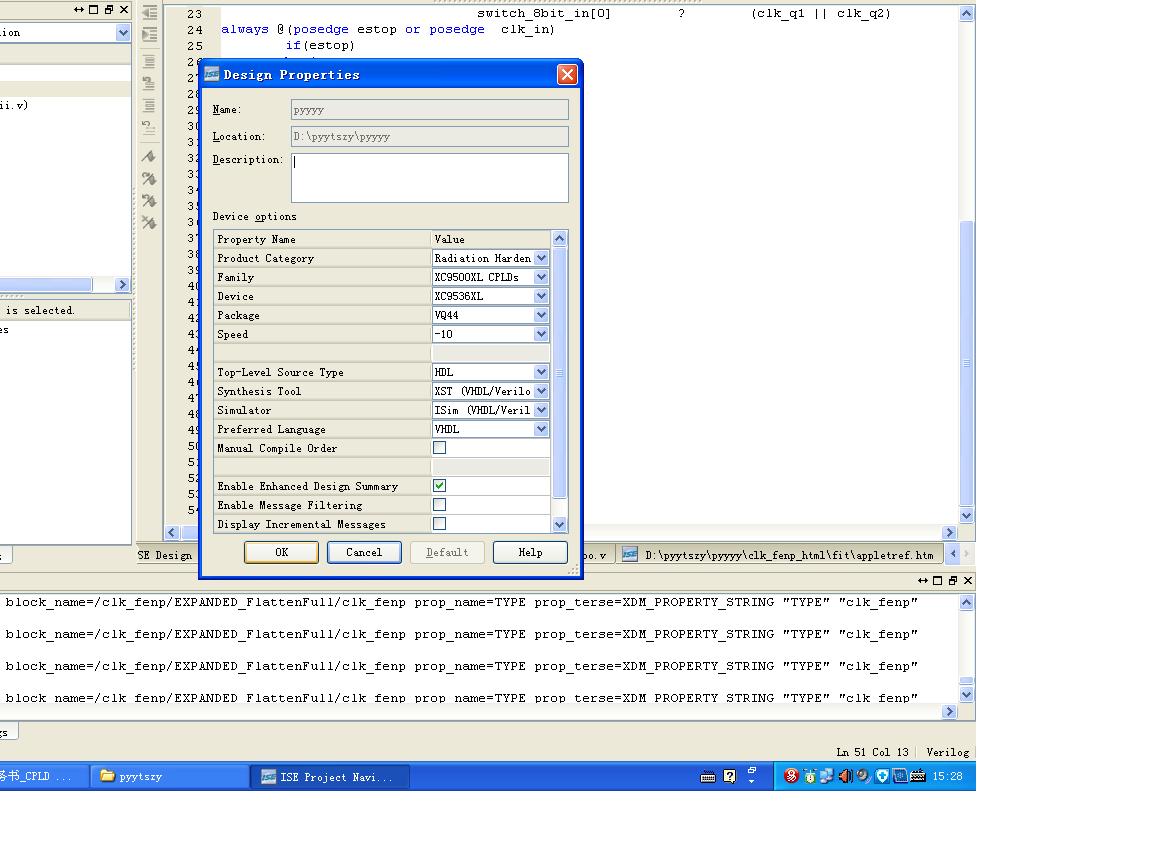This screenshot has width=1152, height=864.
Task: Click the clear all bookmarks flag icon
Action: 149,223
